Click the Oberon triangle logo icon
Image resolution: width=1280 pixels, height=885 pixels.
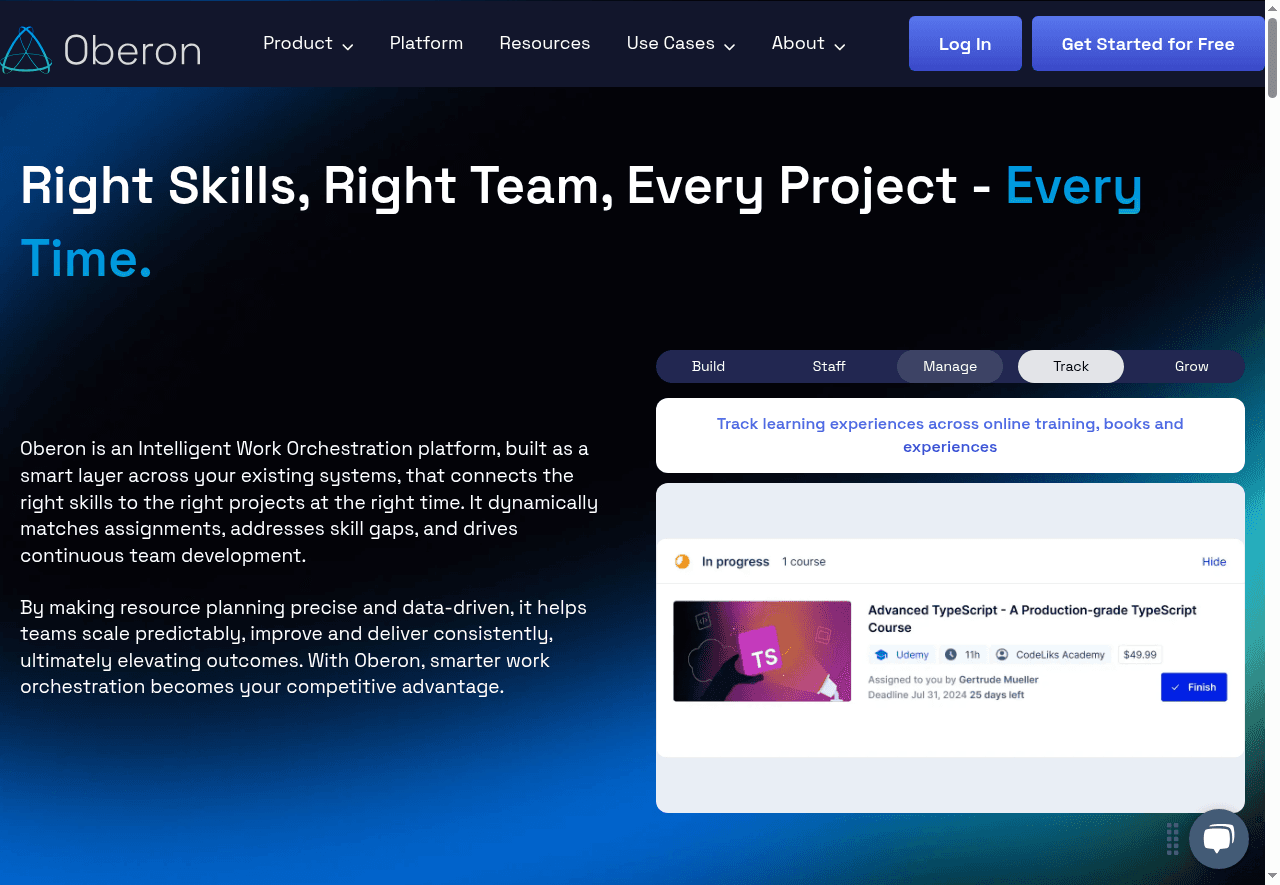[x=25, y=48]
